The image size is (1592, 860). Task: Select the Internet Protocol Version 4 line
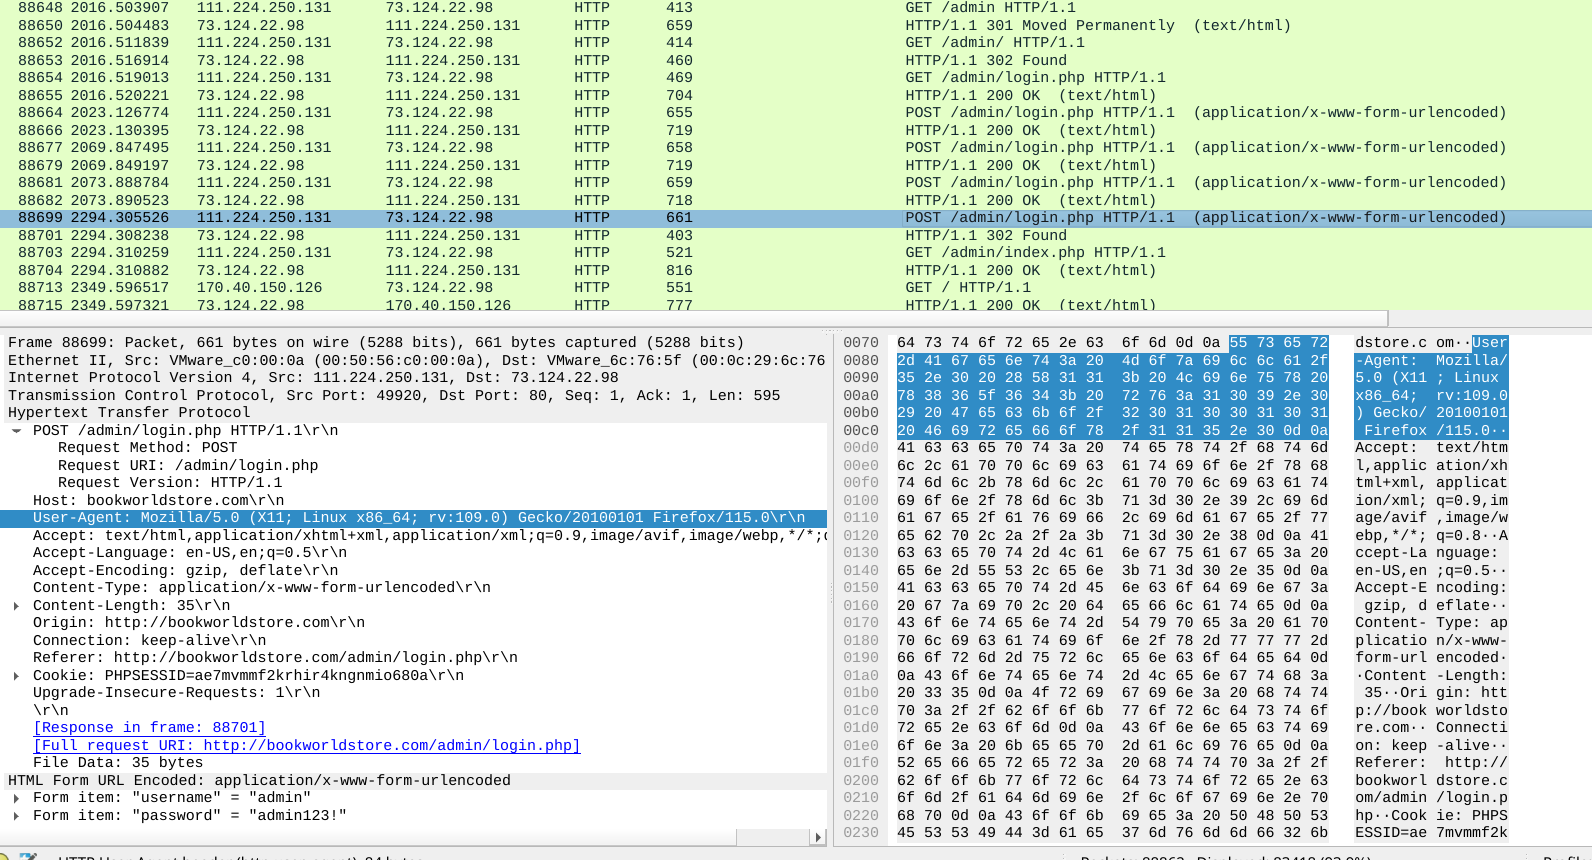(313, 378)
